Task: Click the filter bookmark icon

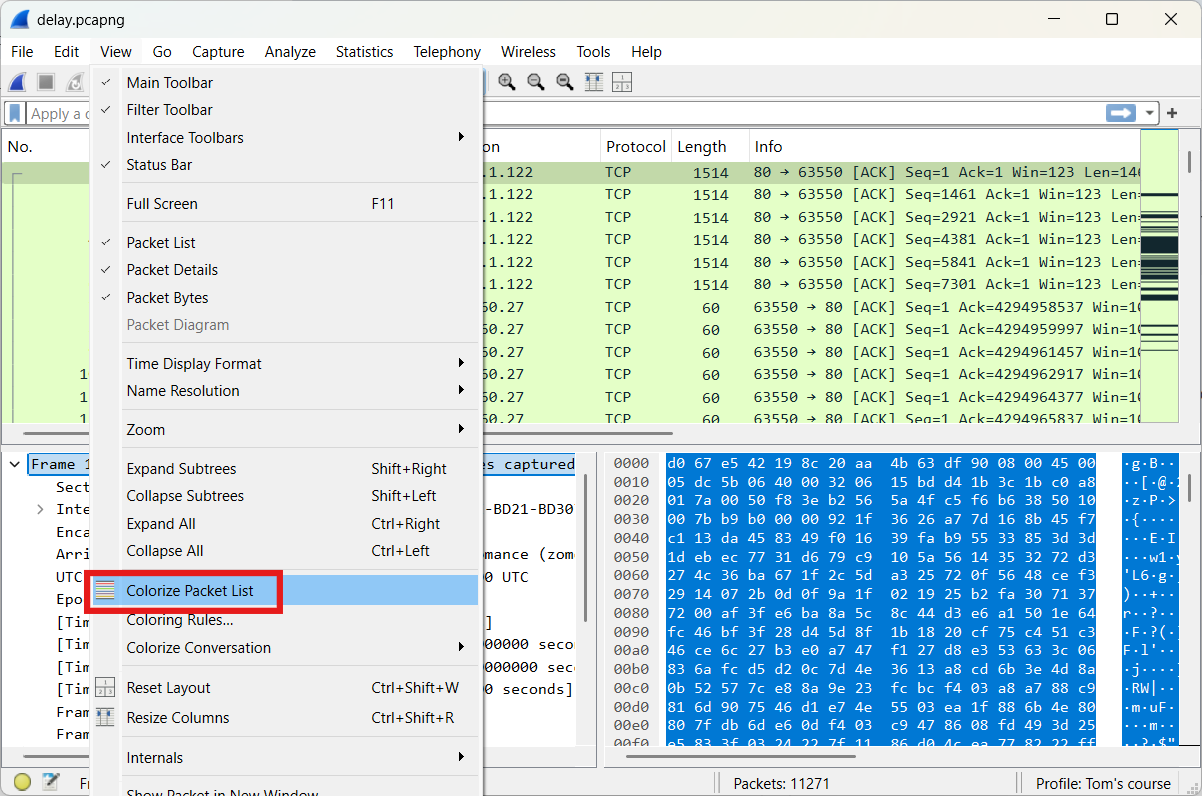Action: pos(15,113)
